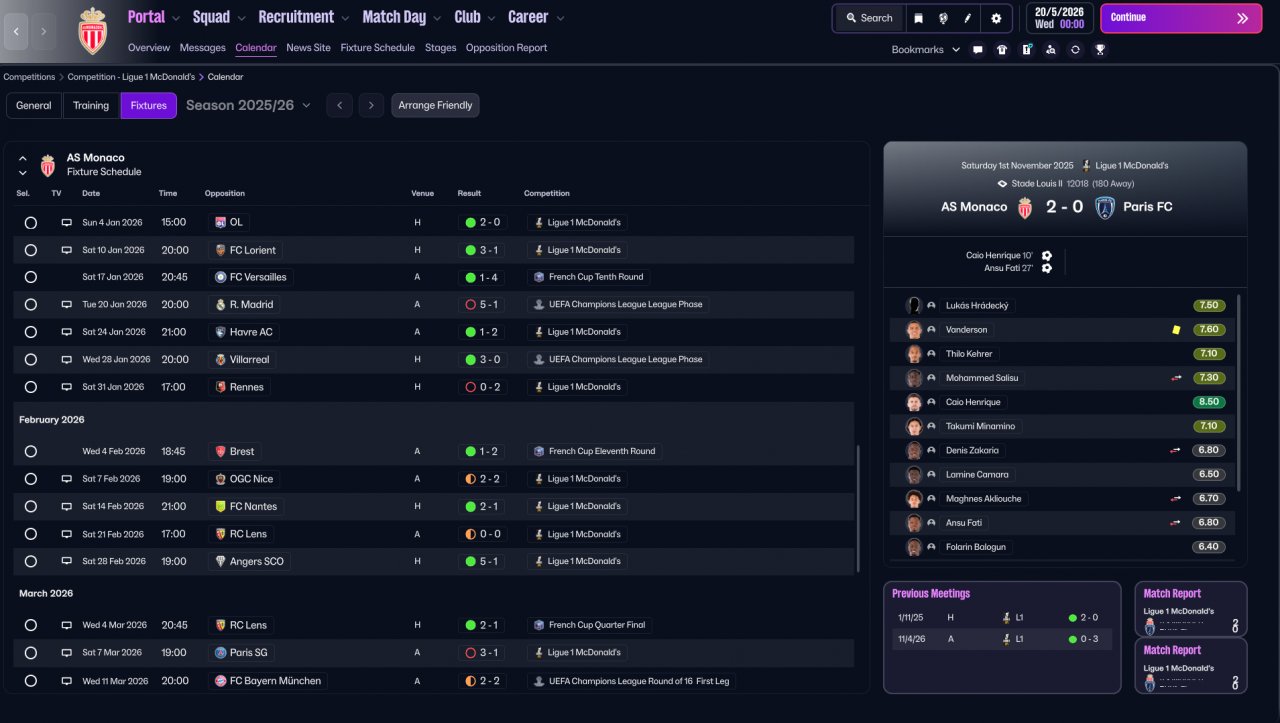Click the pencil icon in the top toolbar
This screenshot has width=1280, height=723.
tap(968, 18)
